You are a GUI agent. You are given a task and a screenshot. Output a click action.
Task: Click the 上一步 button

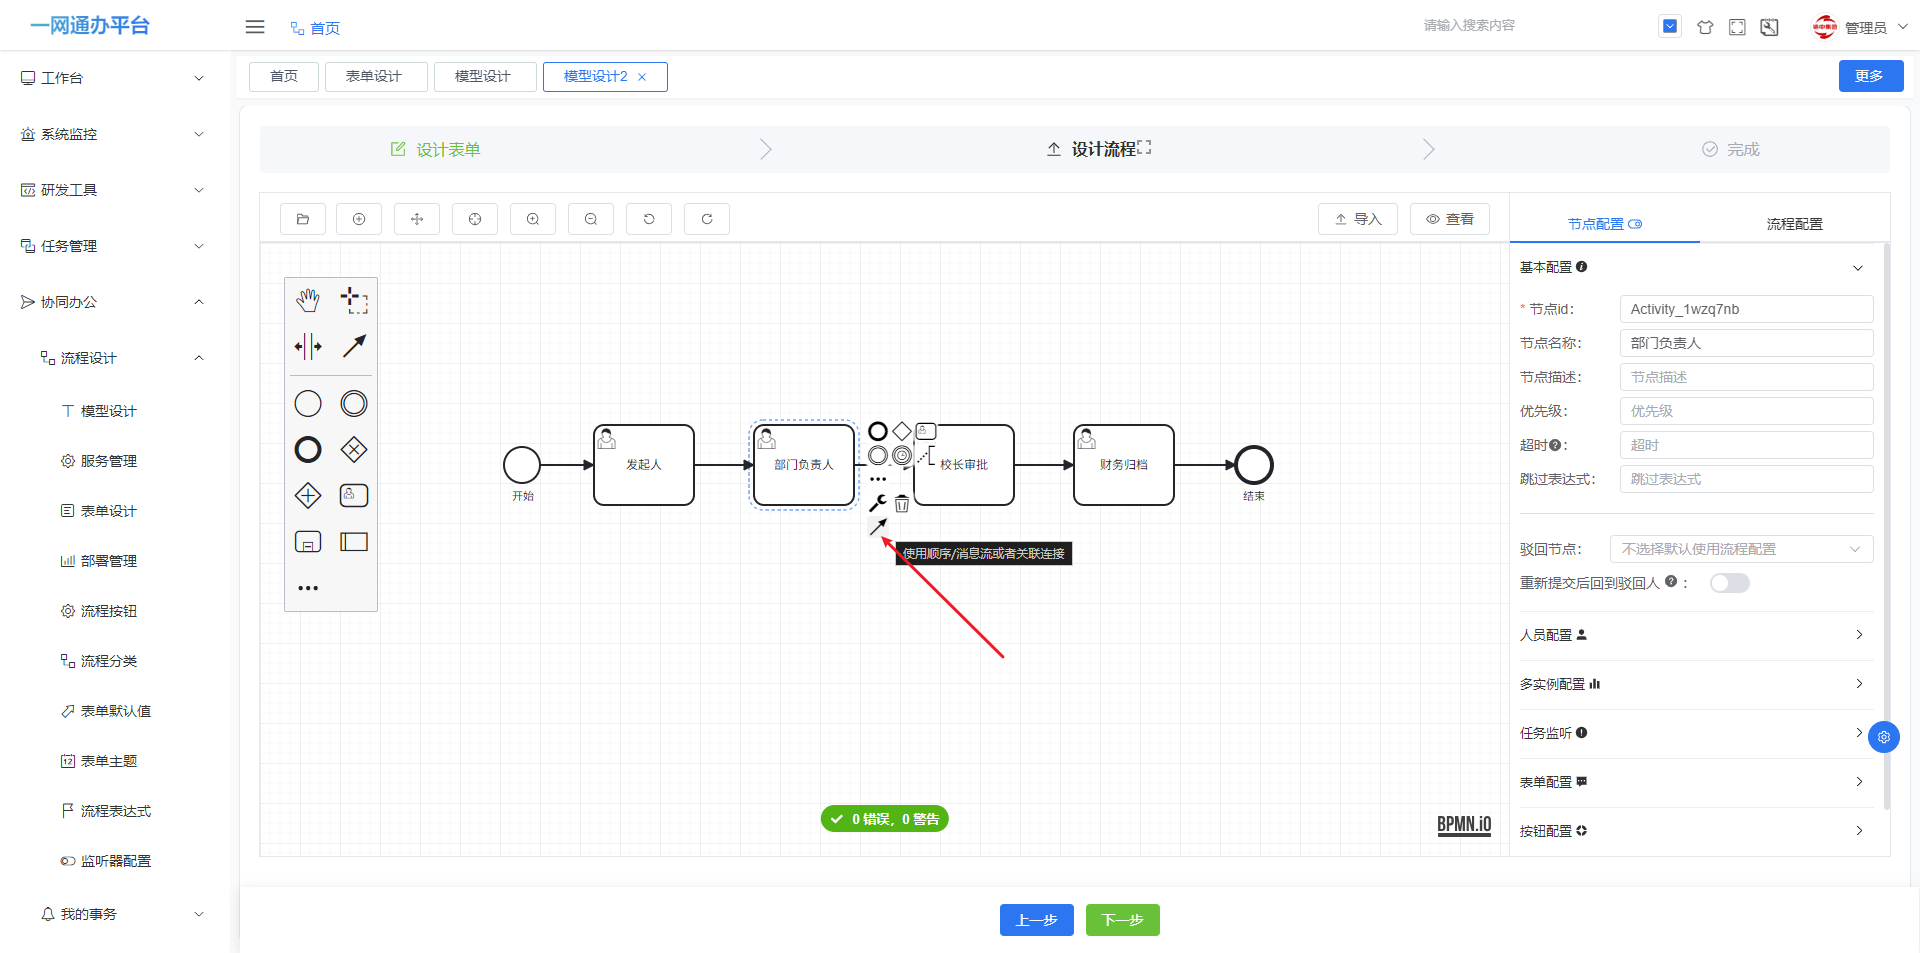[1037, 920]
